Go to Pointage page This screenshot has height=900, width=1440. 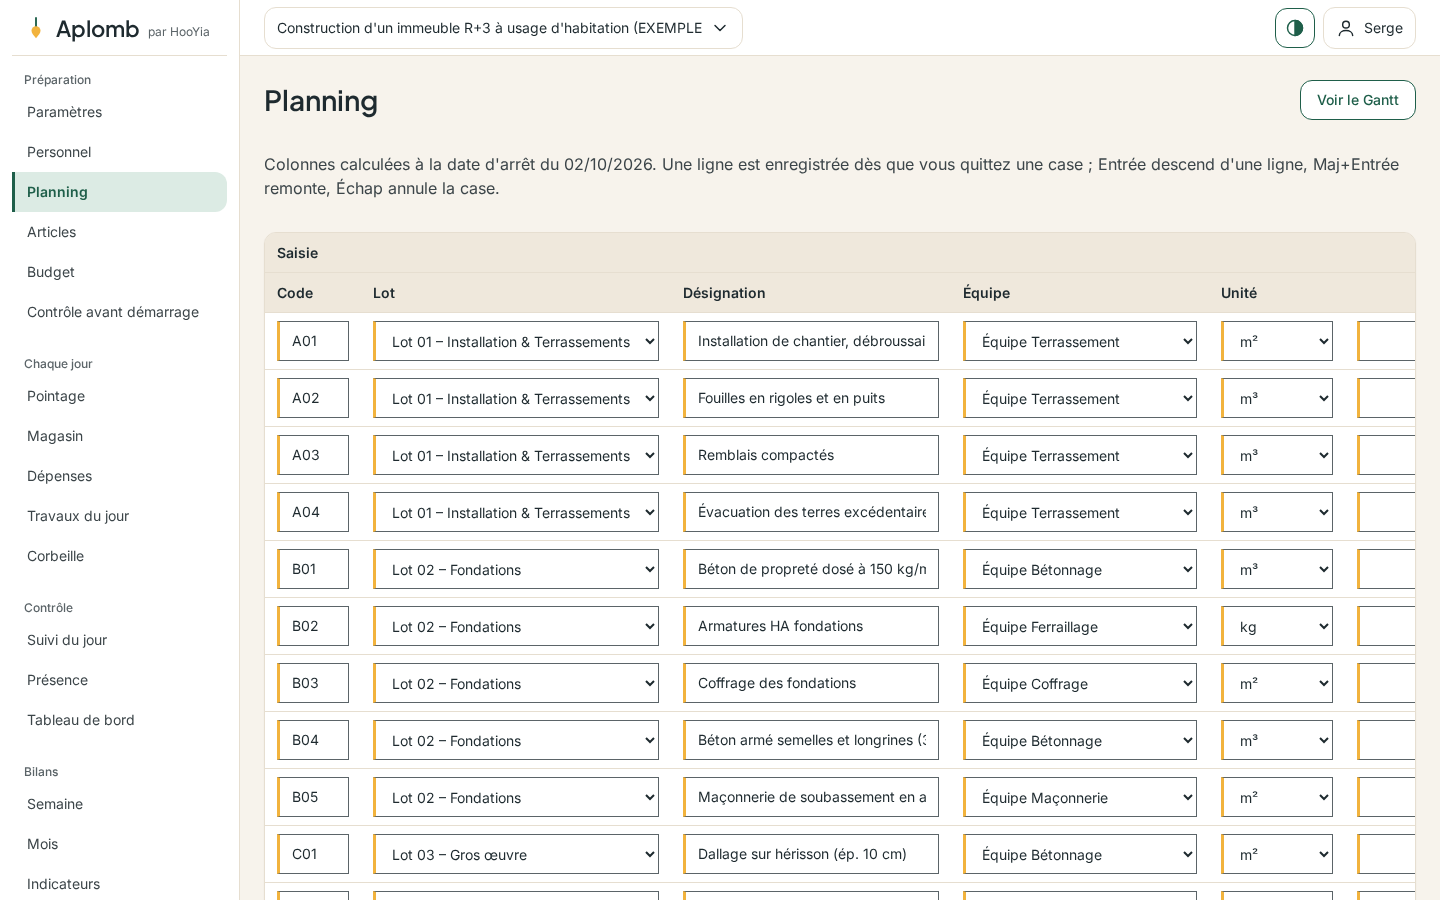(119, 396)
